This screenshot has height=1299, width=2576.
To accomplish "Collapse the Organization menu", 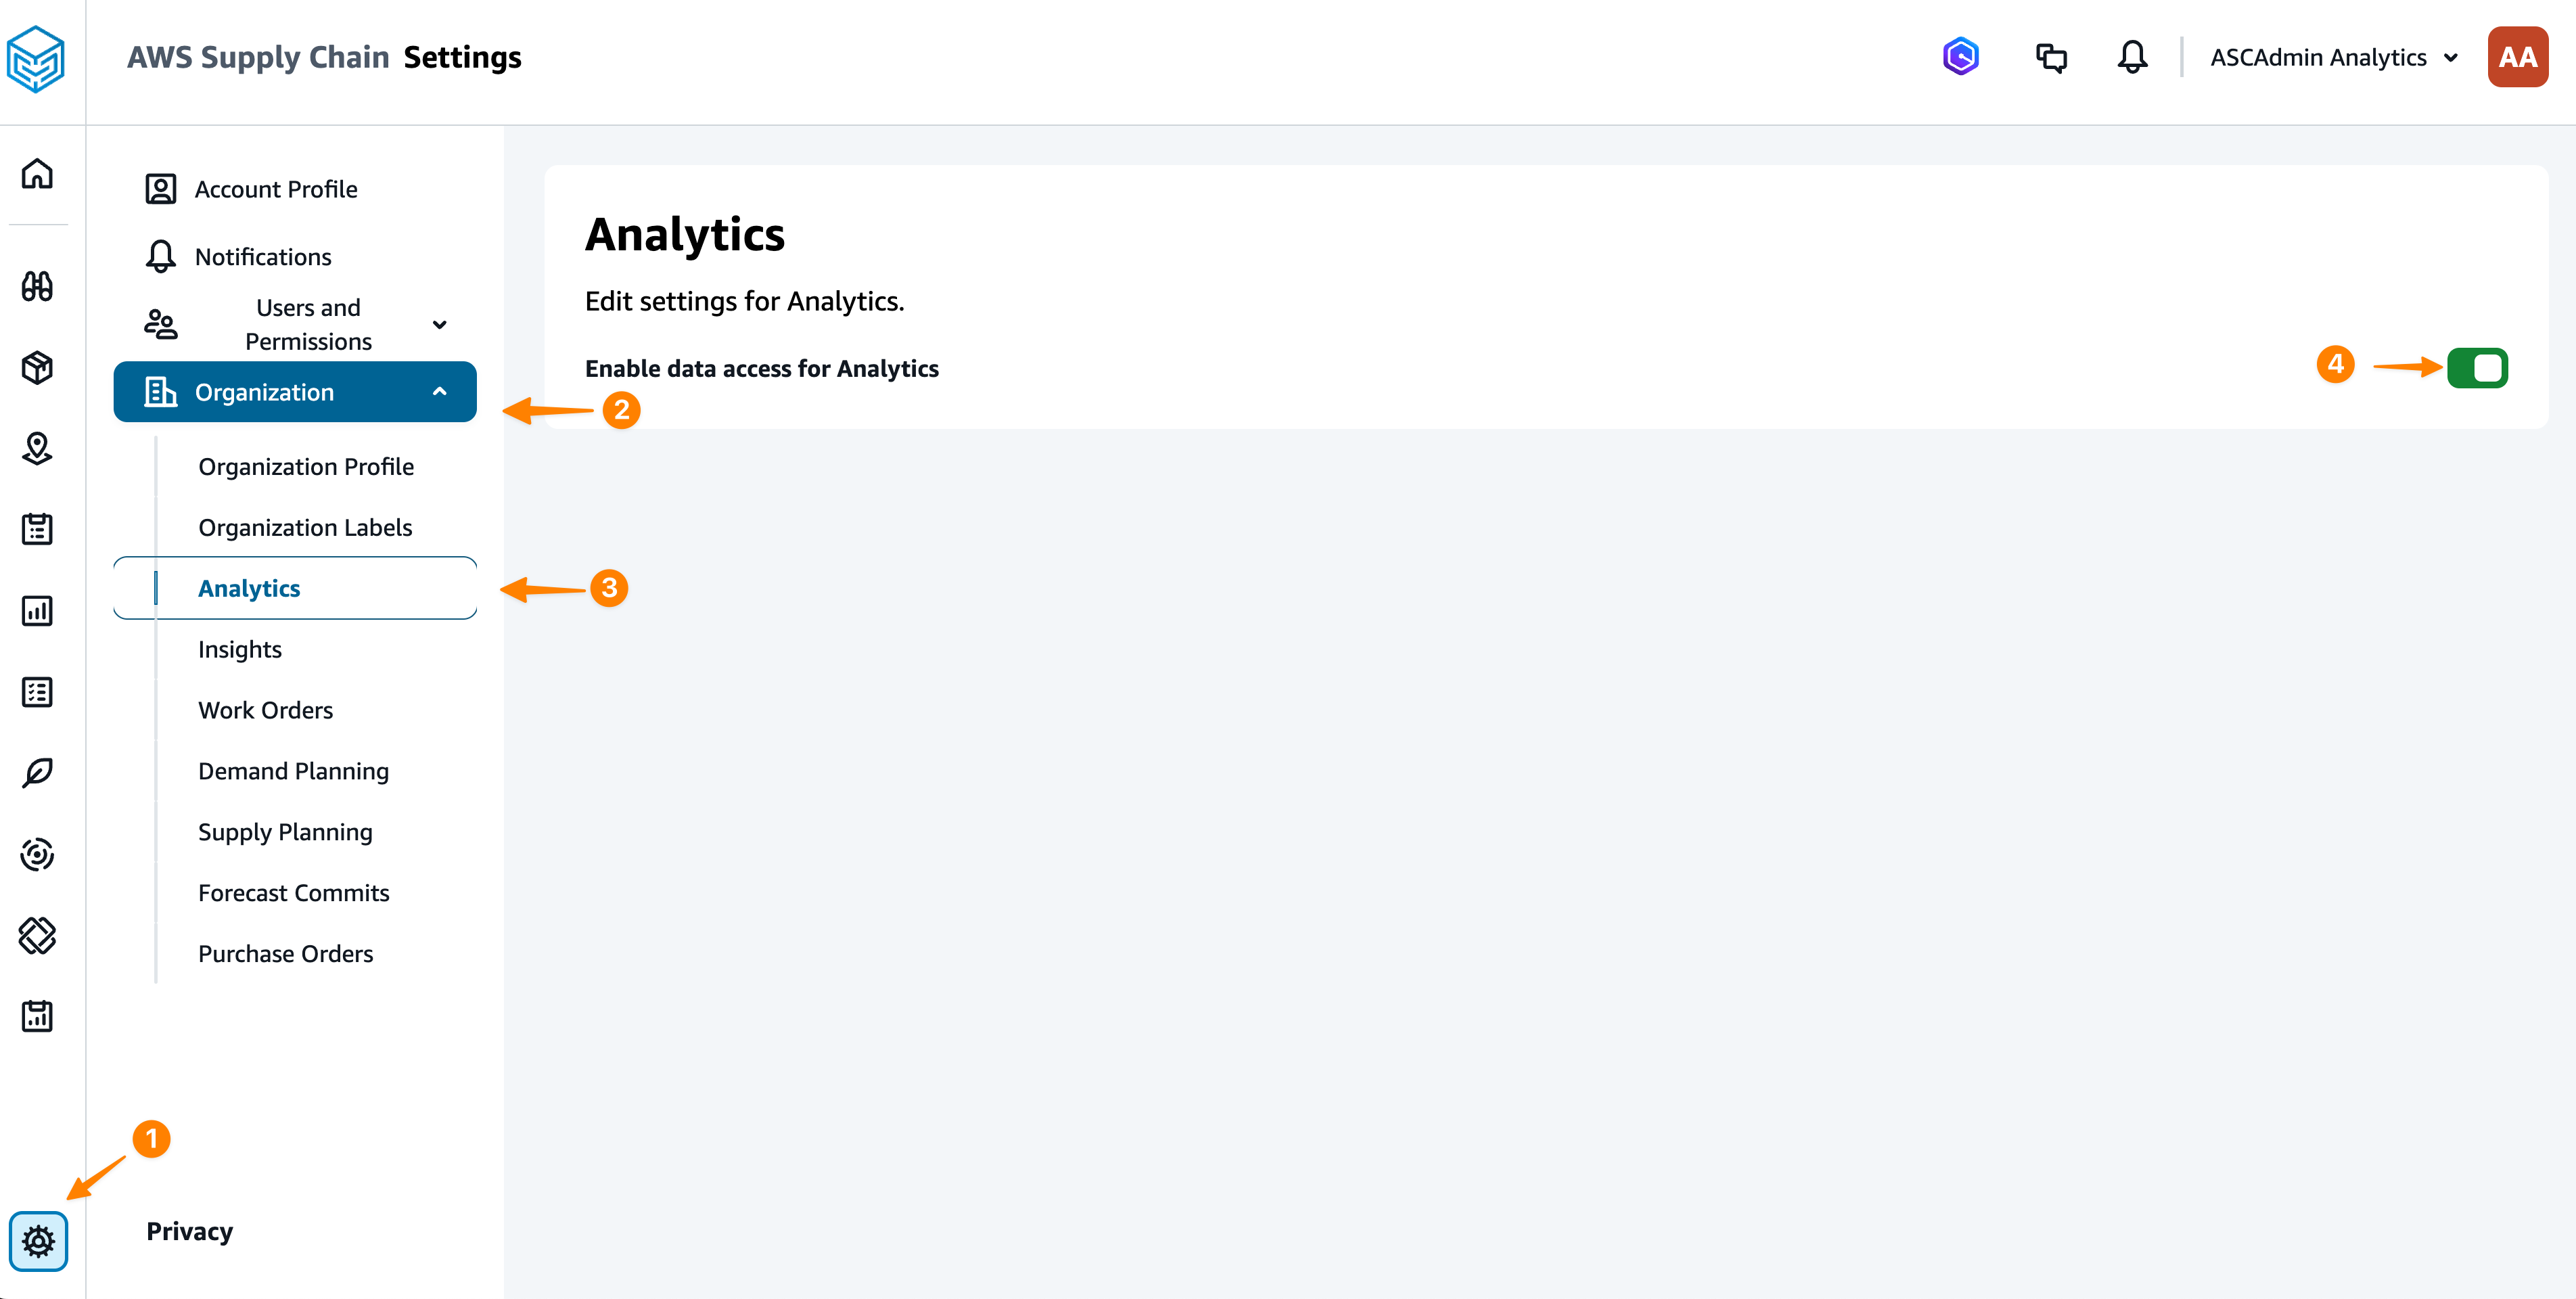I will coord(295,392).
